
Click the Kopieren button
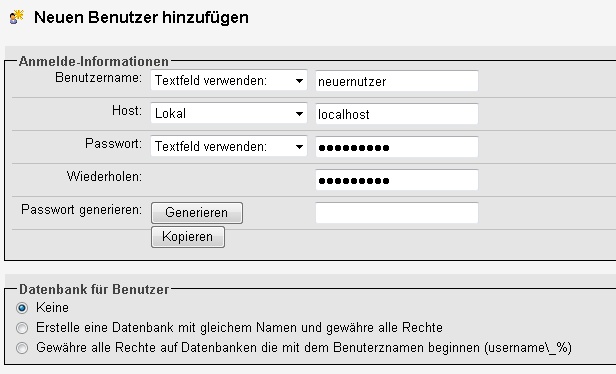click(188, 237)
